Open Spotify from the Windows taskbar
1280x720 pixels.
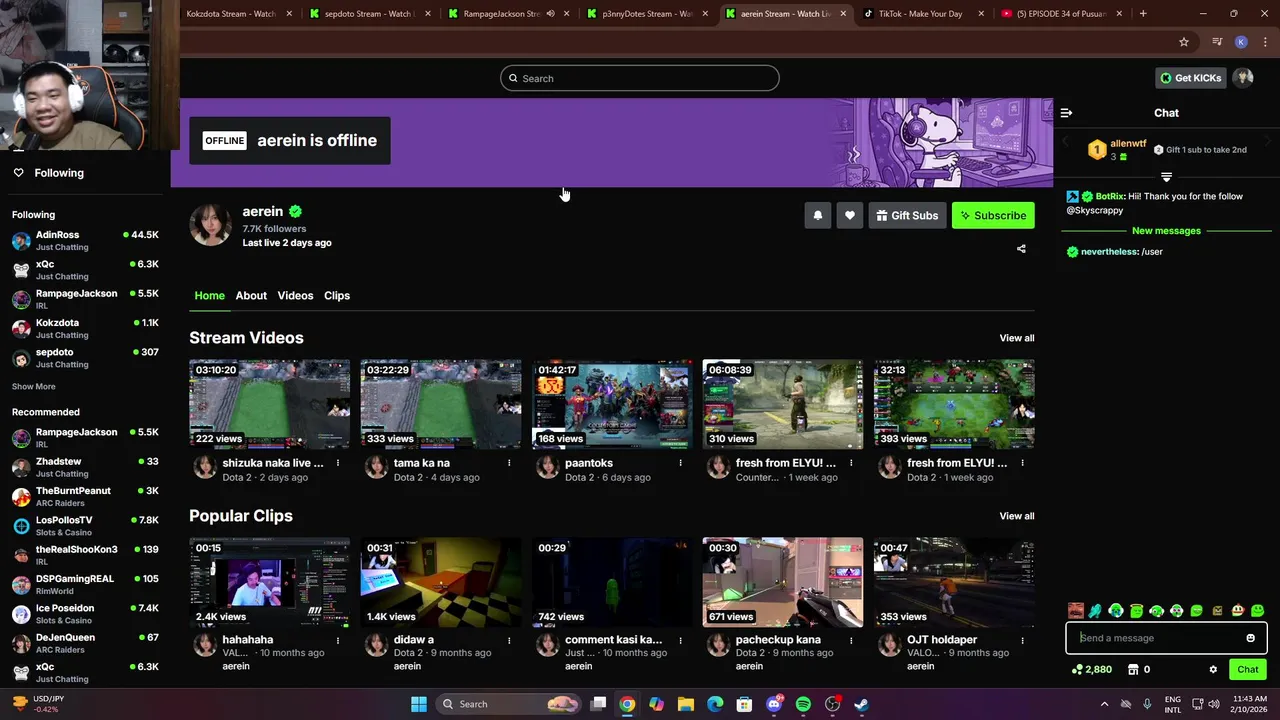click(803, 704)
